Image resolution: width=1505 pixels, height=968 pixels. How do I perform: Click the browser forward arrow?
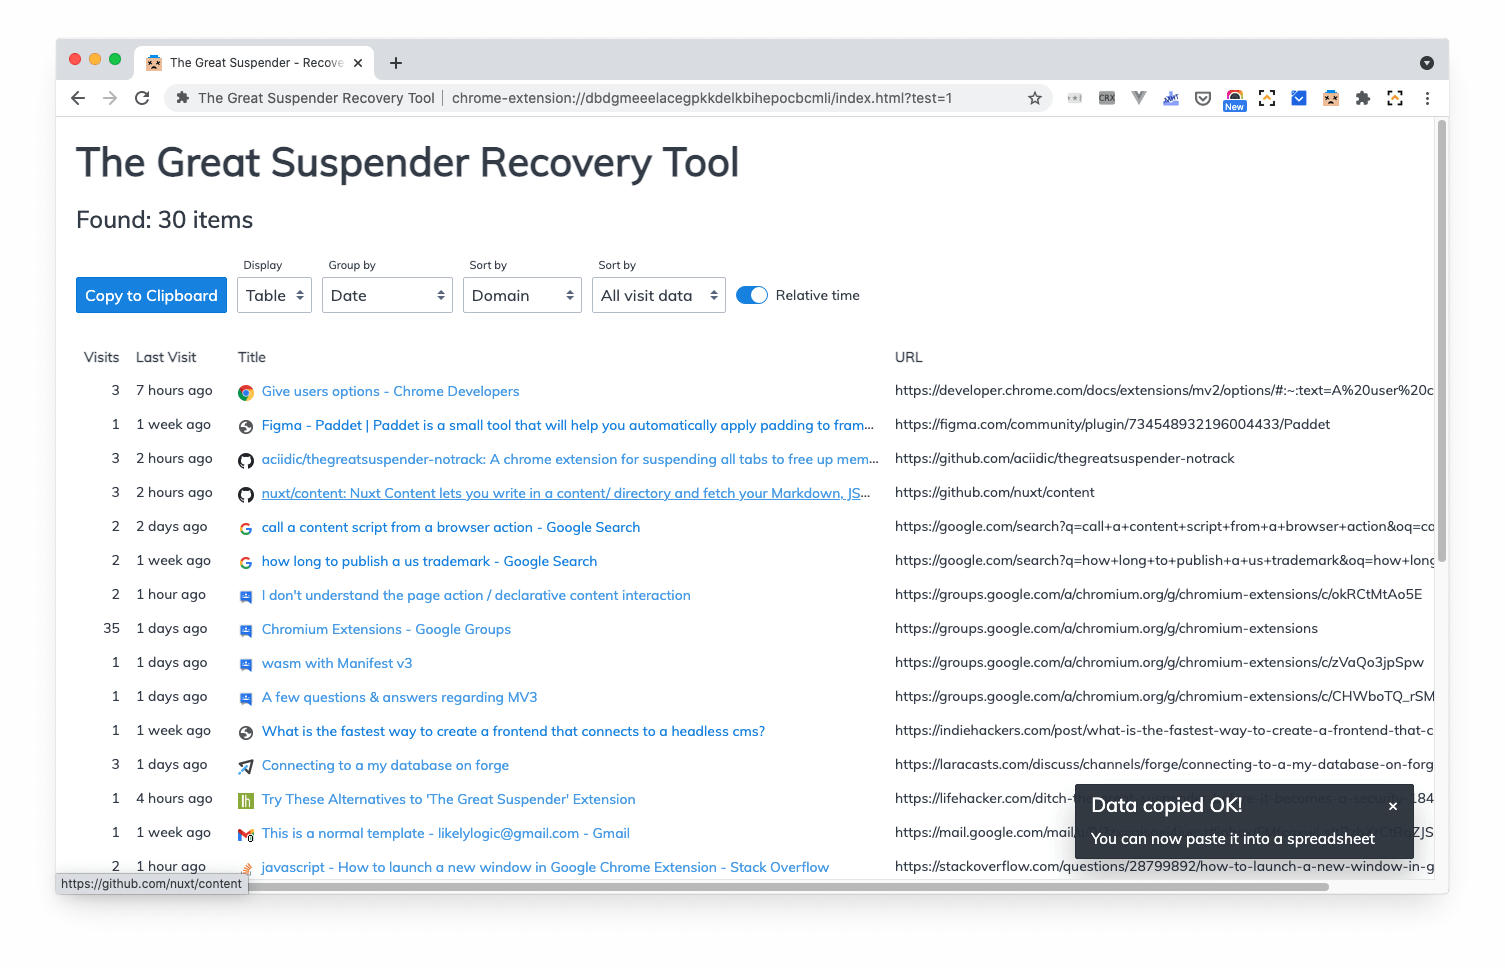110,98
